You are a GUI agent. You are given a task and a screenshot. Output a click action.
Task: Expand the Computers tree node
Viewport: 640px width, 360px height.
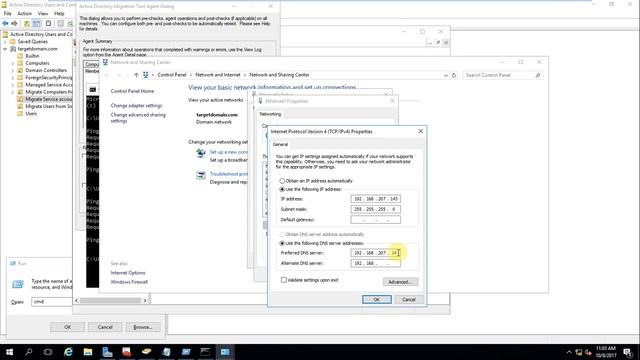pyautogui.click(x=13, y=63)
